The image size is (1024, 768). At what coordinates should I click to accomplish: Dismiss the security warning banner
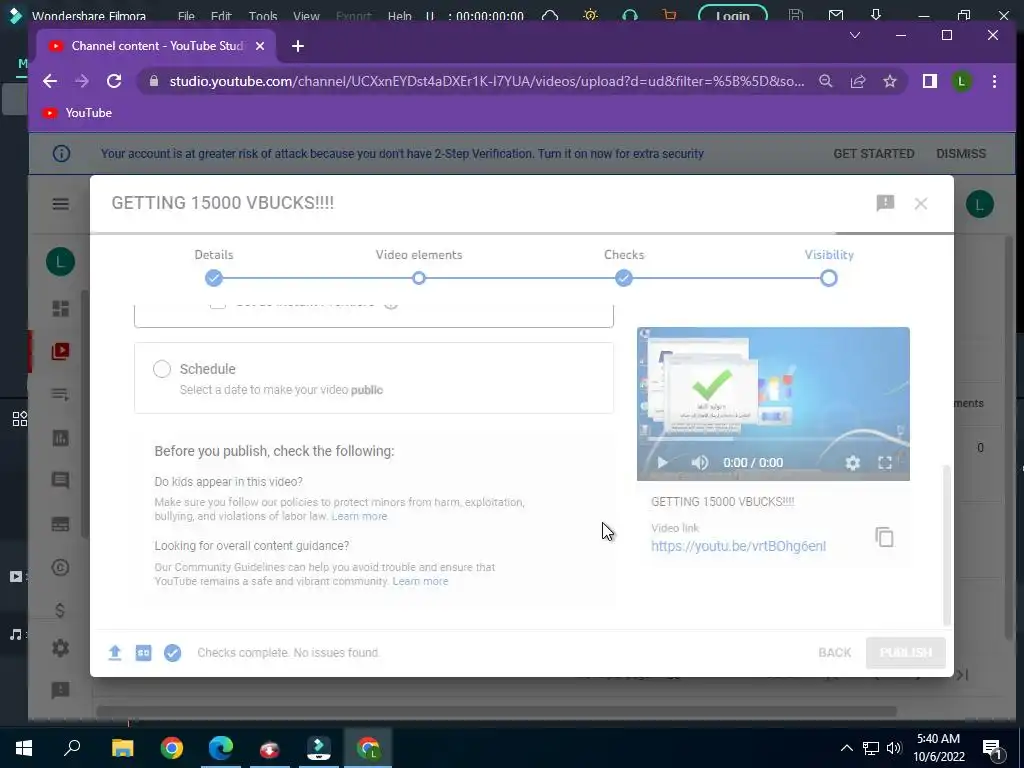[961, 153]
